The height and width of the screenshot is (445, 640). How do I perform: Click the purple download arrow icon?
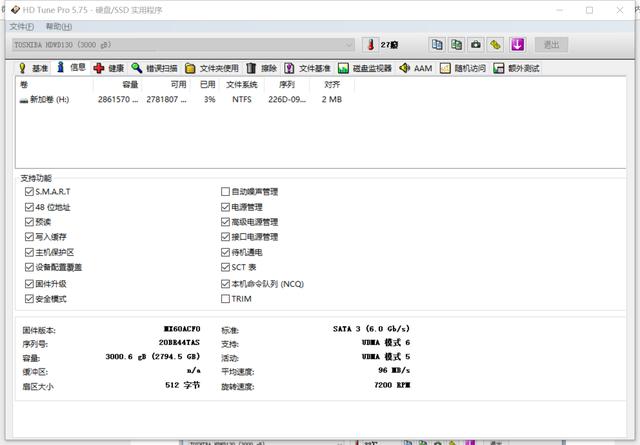[518, 44]
